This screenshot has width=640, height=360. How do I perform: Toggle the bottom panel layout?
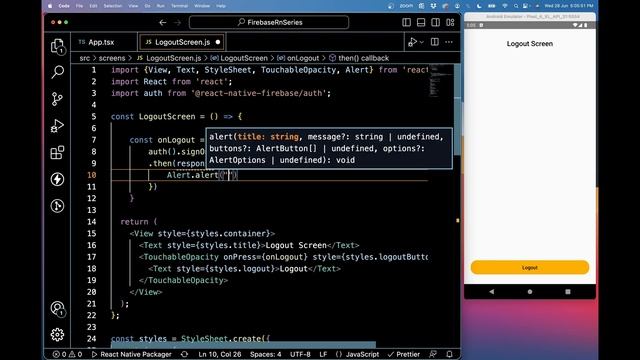[x=421, y=22]
